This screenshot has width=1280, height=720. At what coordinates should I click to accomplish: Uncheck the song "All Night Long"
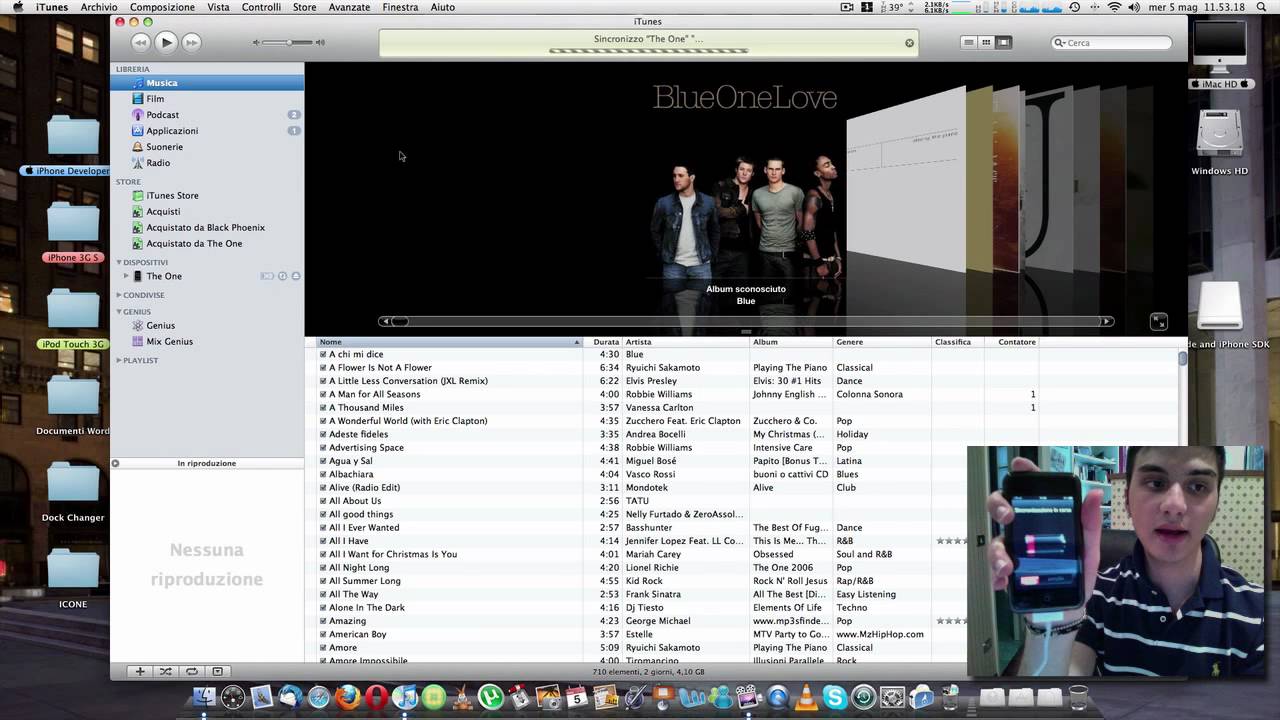tap(323, 568)
